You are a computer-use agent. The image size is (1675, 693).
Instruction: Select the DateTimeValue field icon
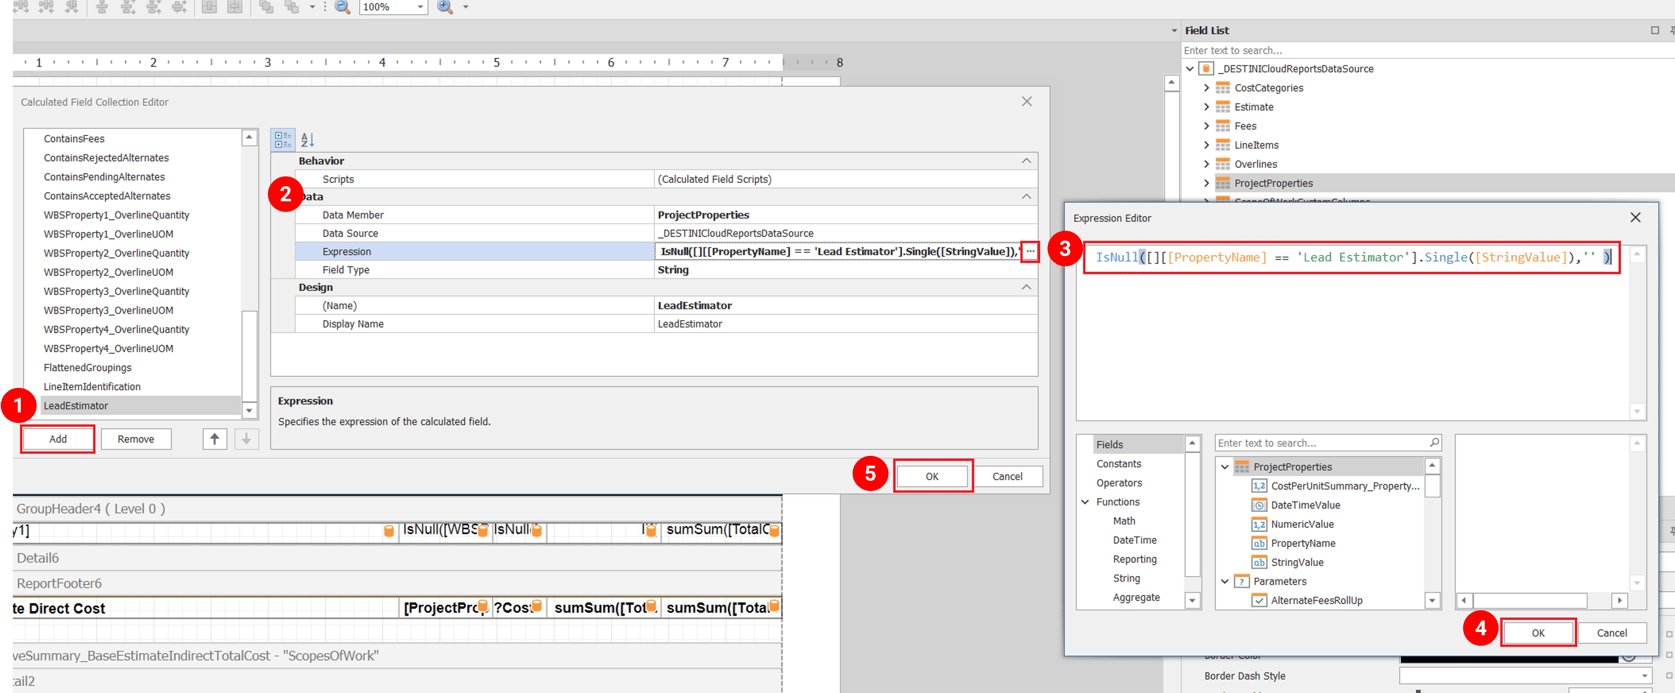1259,505
